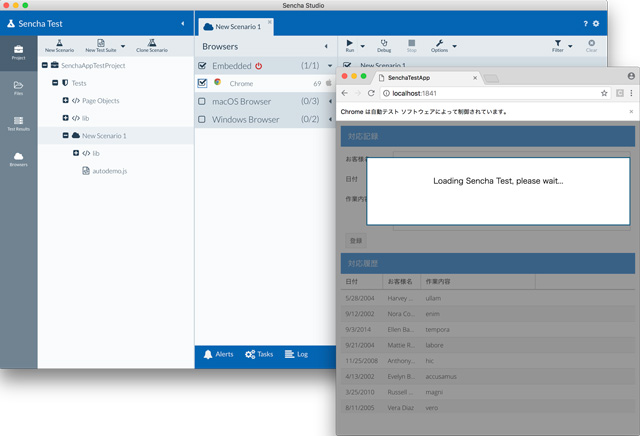This screenshot has height=436, width=640.
Task: Click the New Test Suite icon
Action: 101,45
